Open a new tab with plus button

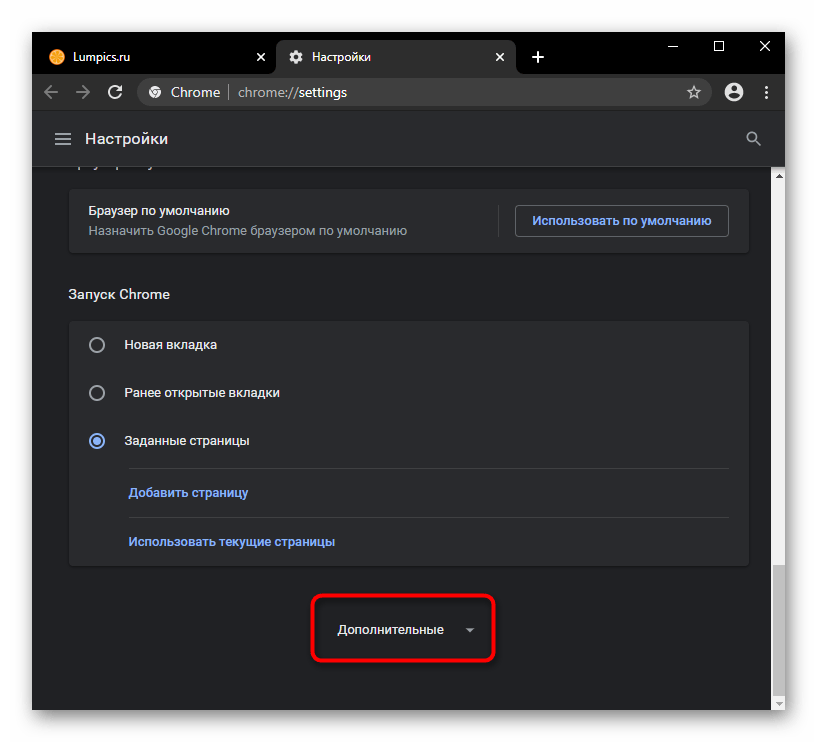coord(538,57)
